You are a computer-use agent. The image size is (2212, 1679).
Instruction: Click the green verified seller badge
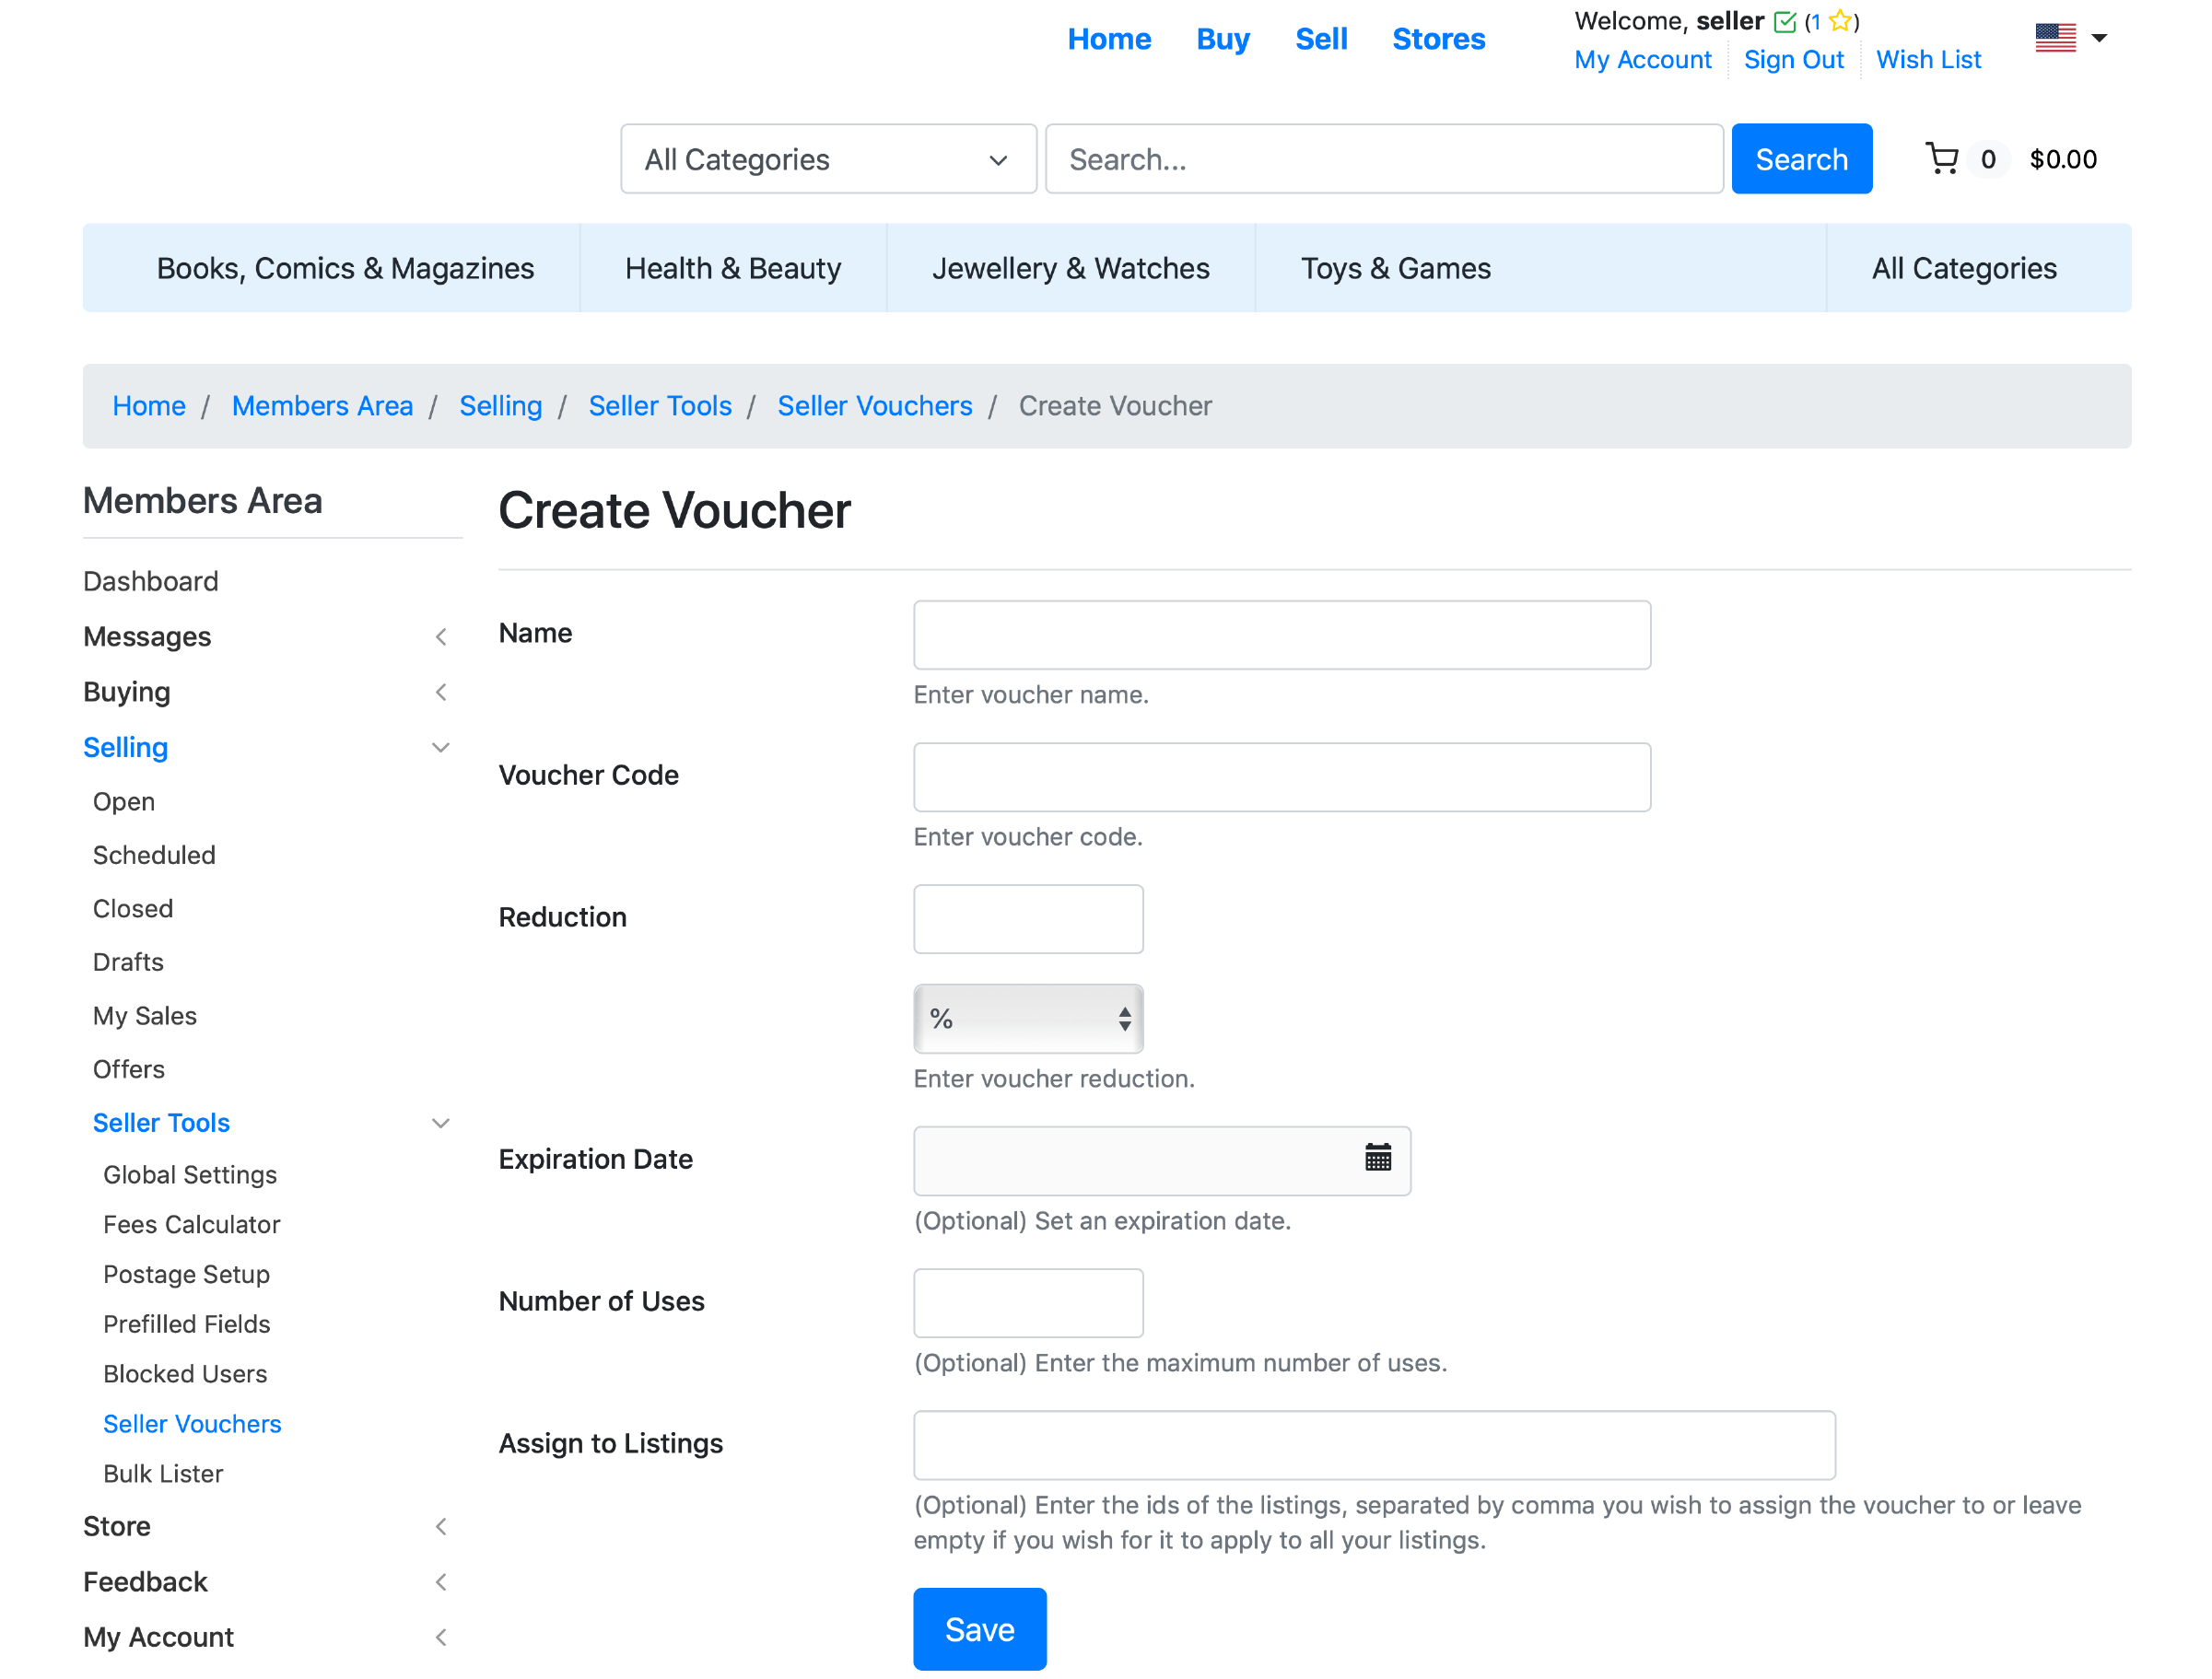tap(1785, 22)
